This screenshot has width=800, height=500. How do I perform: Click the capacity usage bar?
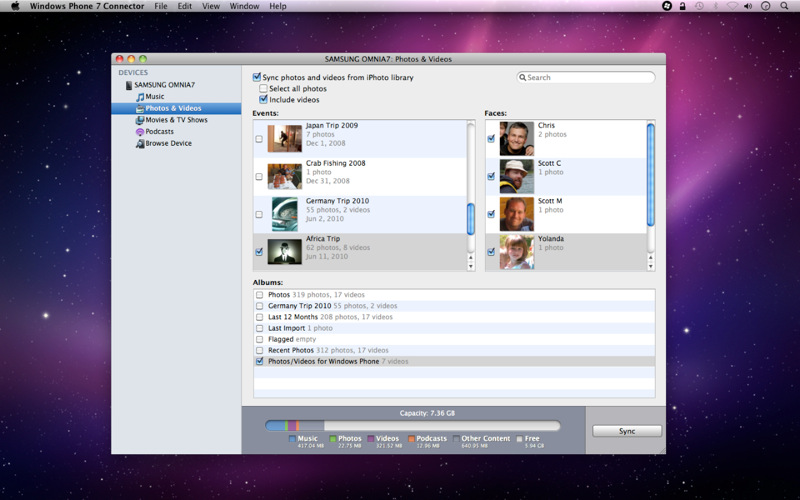pyautogui.click(x=412, y=426)
